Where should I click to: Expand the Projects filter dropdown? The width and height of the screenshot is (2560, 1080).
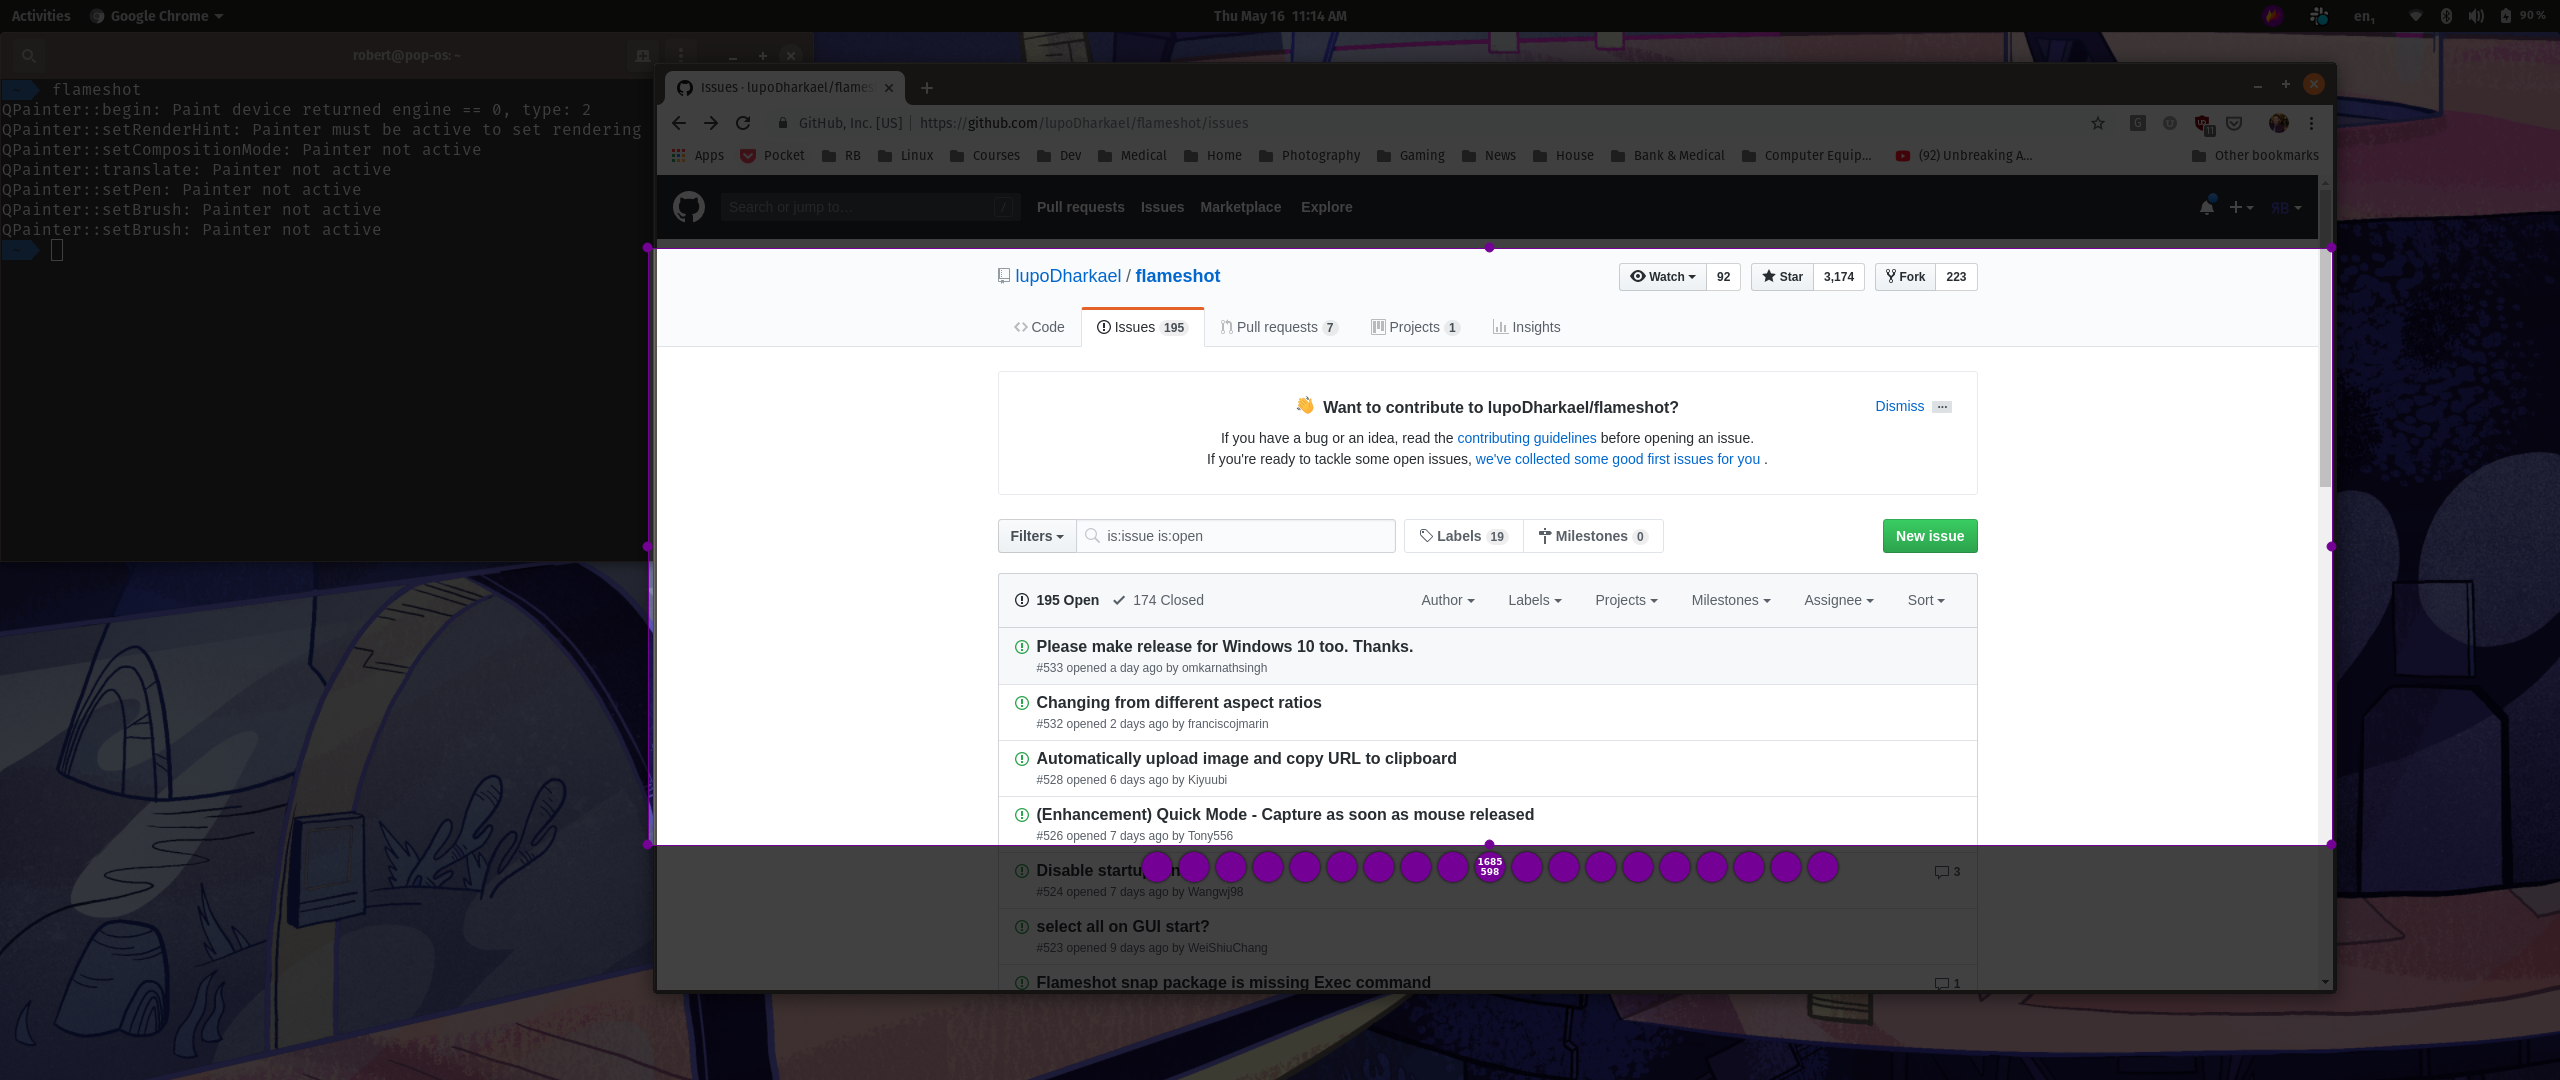pyautogui.click(x=1626, y=600)
